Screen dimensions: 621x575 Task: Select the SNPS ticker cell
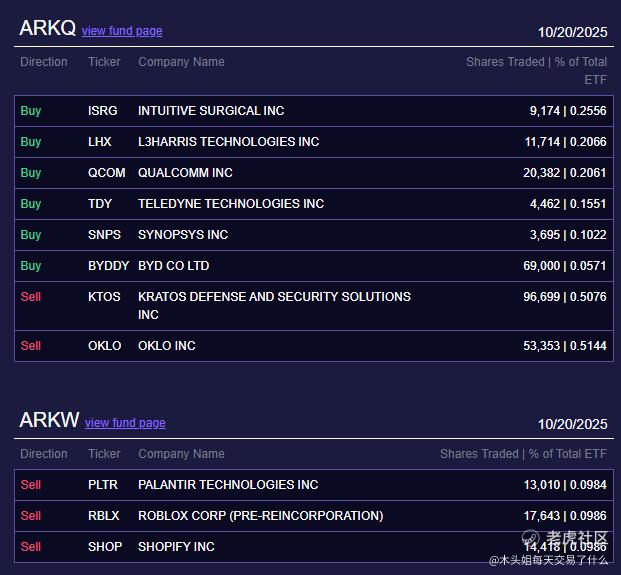(x=104, y=234)
